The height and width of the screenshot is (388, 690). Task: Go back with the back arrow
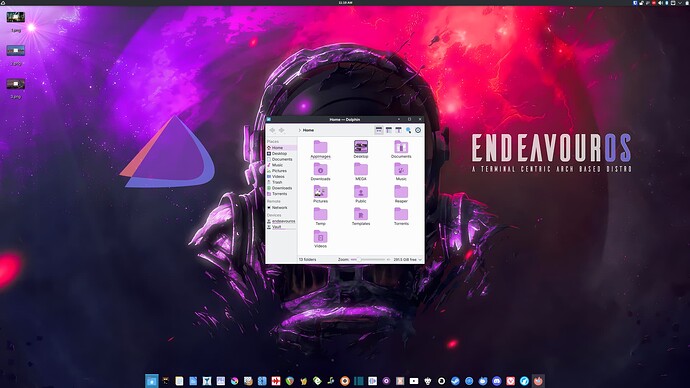click(x=272, y=130)
